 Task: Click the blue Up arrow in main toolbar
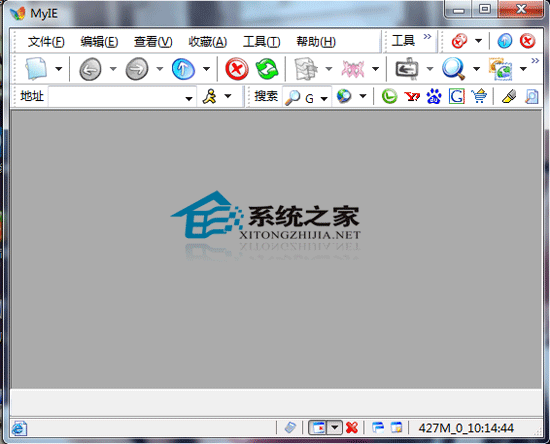pyautogui.click(x=183, y=69)
